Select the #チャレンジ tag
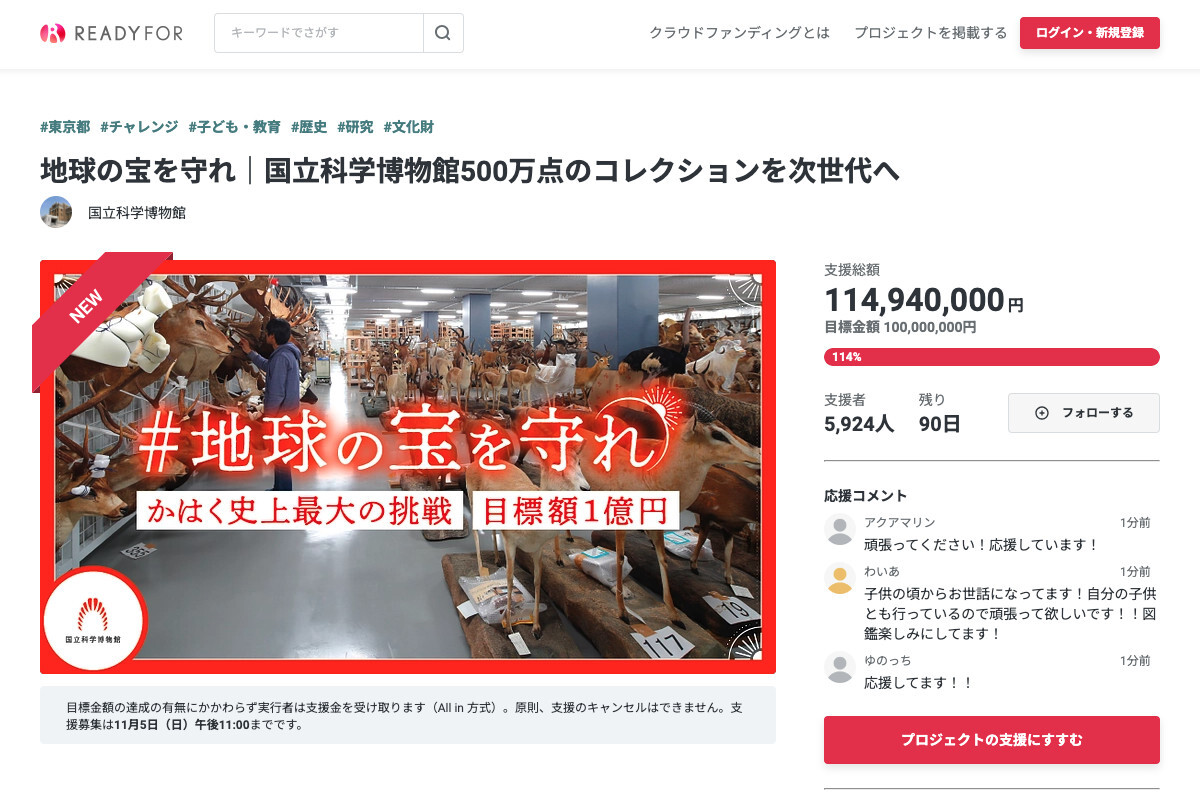 pos(139,127)
